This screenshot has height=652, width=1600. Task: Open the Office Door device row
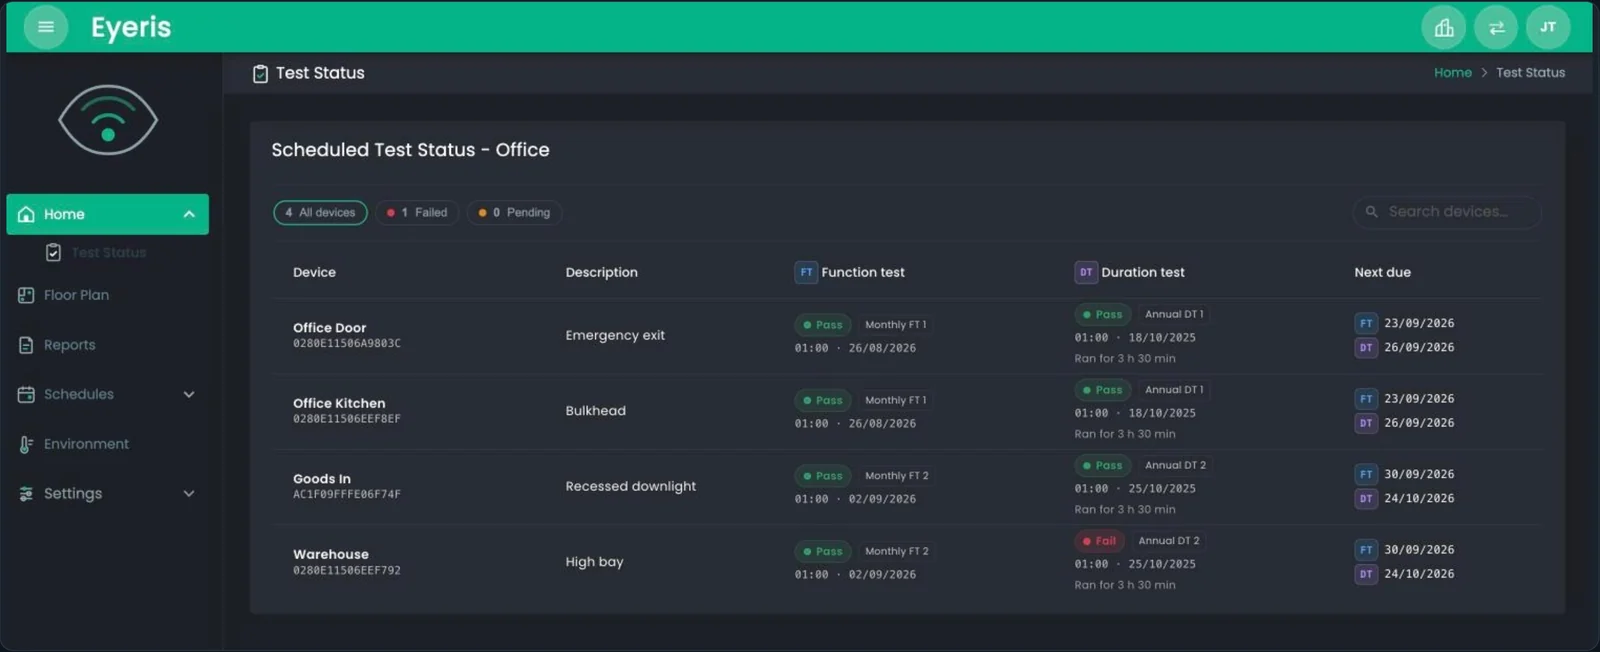906,336
